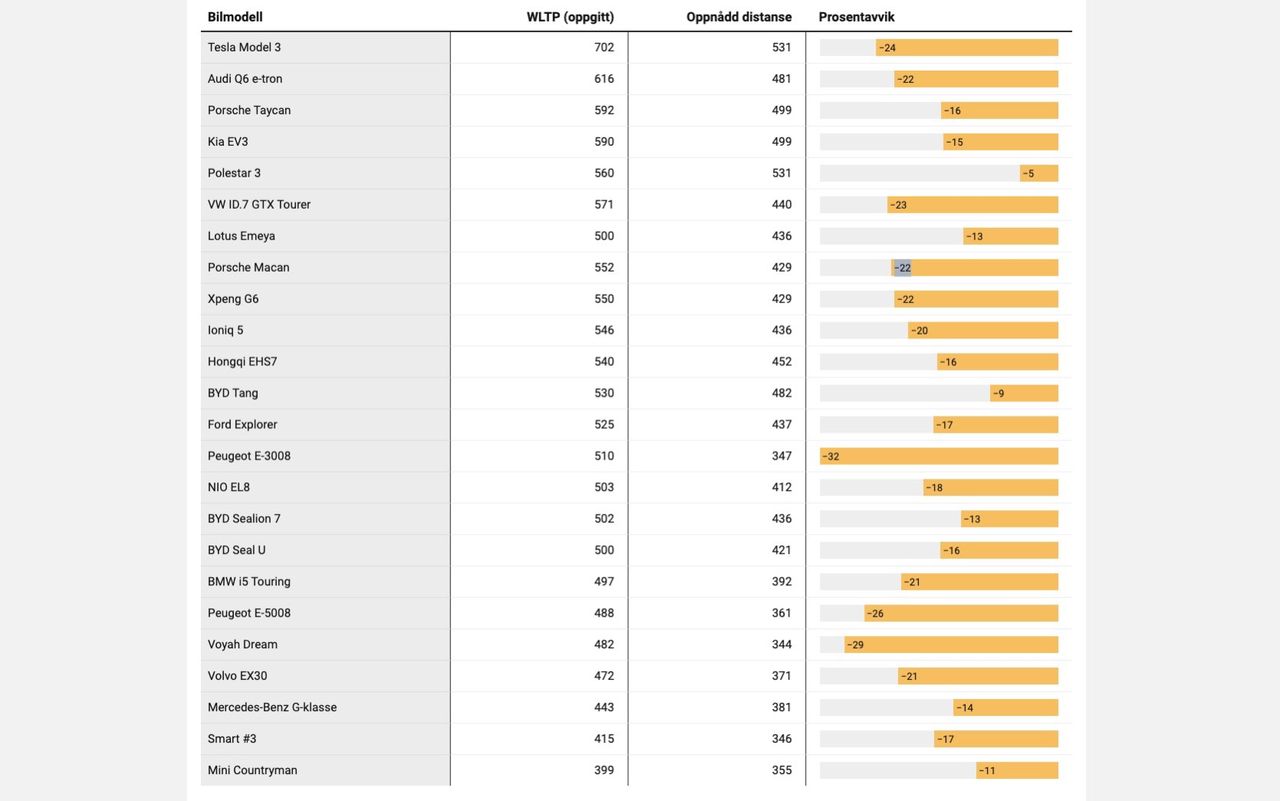Click Mercedes-Benz G-klasse model cell
The image size is (1280, 801).
272,708
